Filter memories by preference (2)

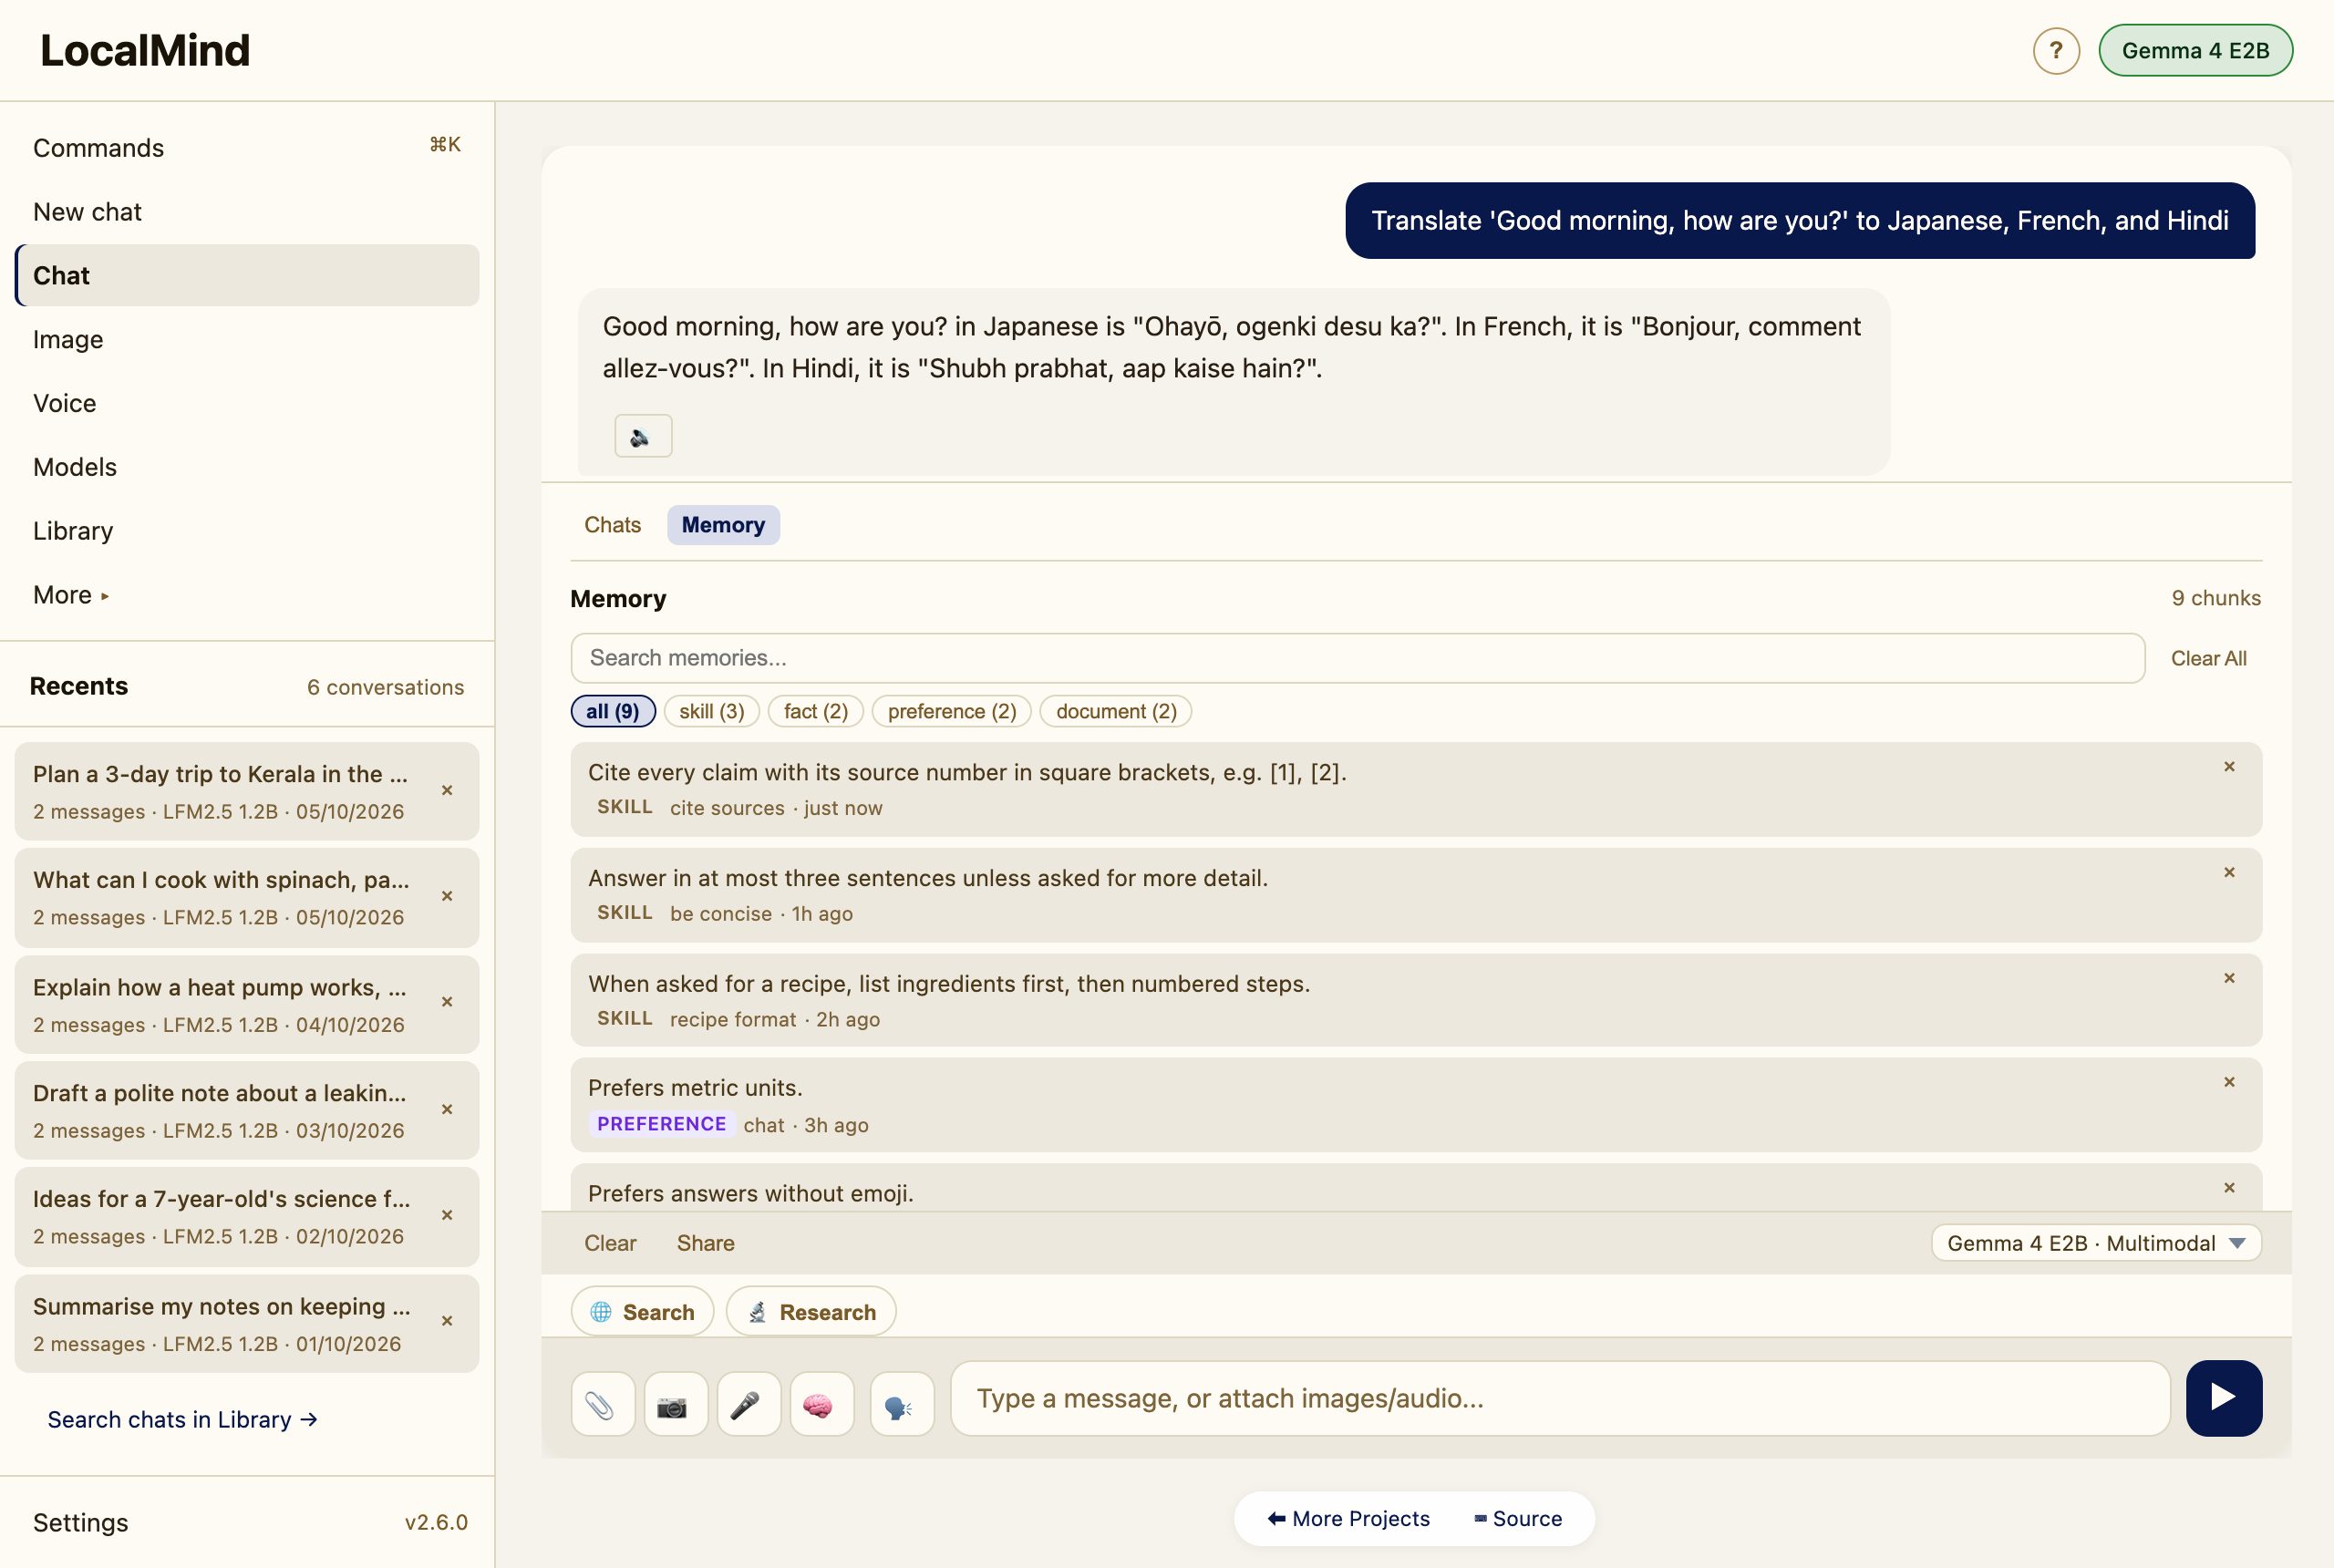(951, 711)
